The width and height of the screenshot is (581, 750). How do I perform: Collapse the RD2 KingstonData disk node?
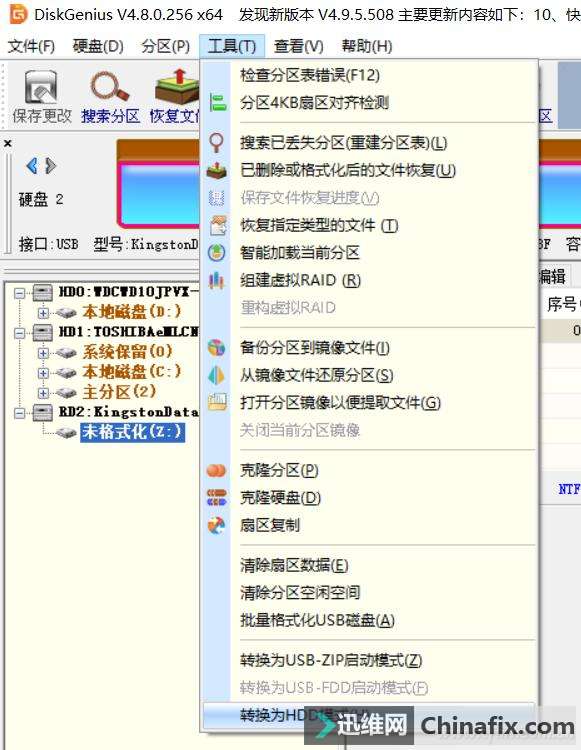coord(19,413)
